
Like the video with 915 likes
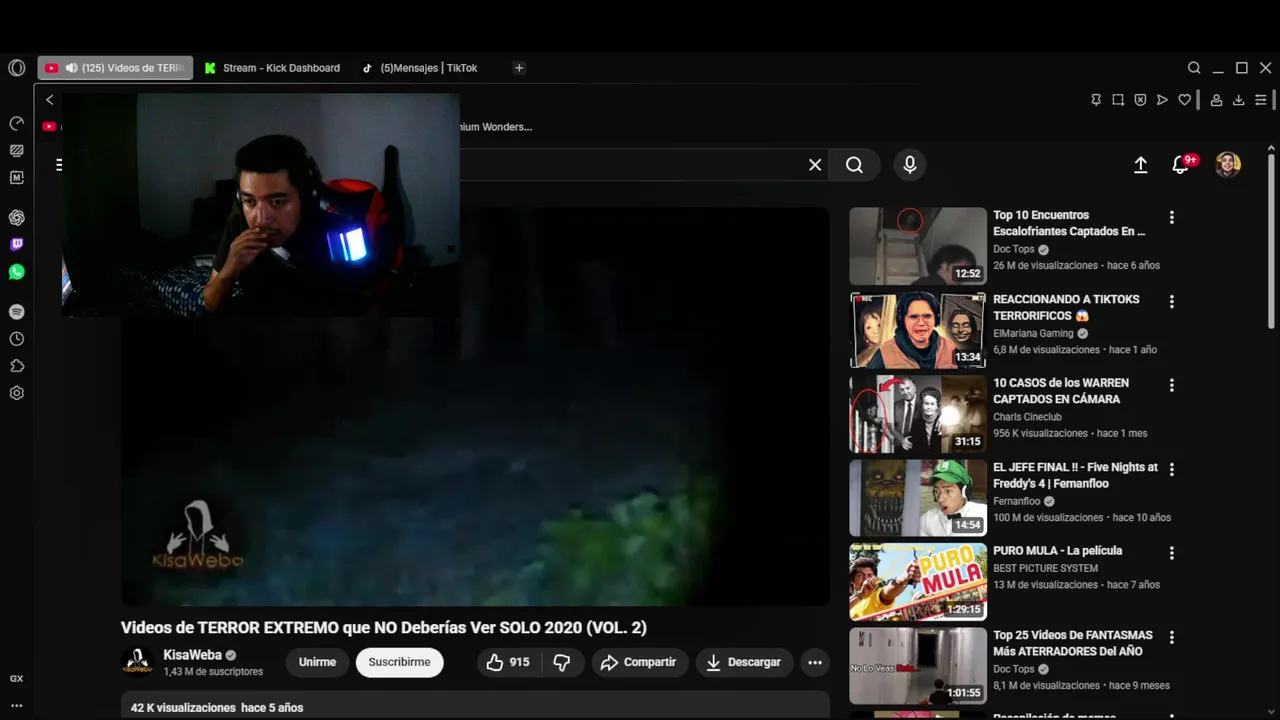[x=508, y=662]
